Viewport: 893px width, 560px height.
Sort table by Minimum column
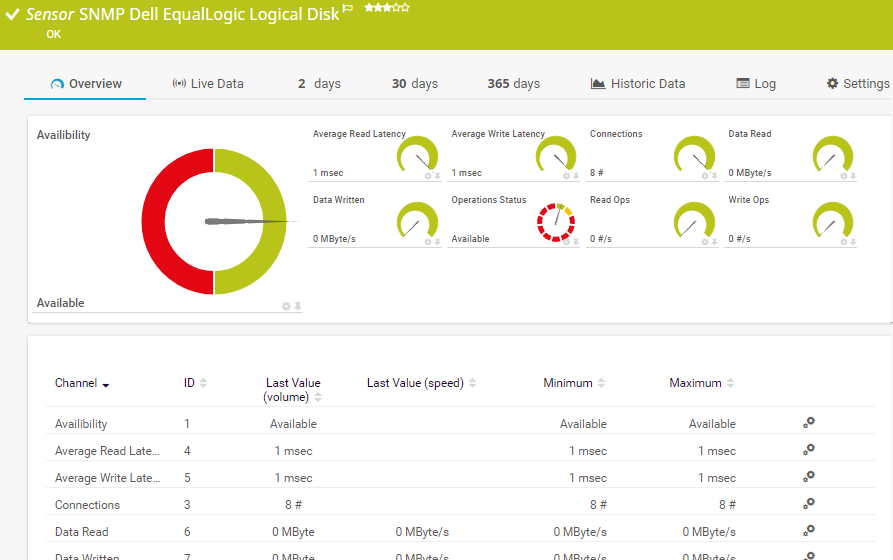pyautogui.click(x=601, y=383)
